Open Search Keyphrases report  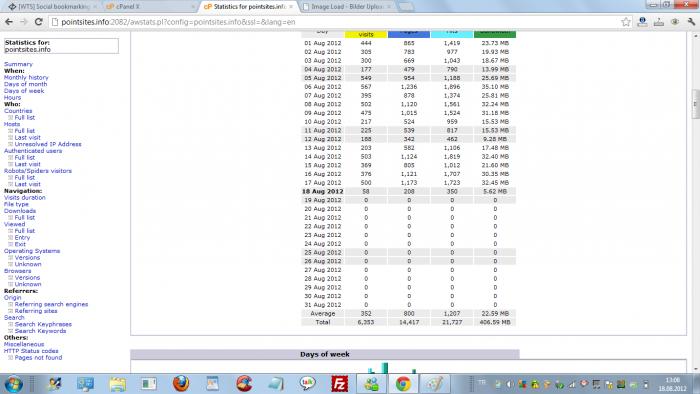click(x=43, y=324)
